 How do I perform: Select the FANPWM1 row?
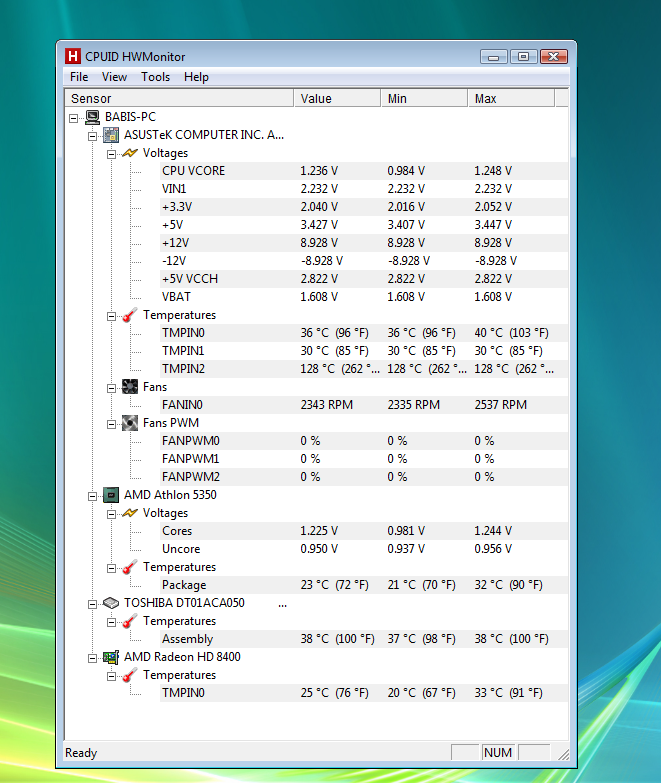point(364,459)
